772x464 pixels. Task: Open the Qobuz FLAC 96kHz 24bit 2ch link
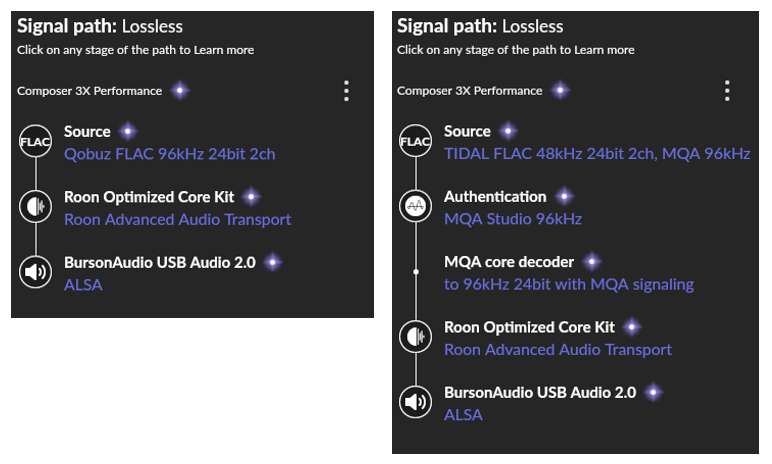169,154
